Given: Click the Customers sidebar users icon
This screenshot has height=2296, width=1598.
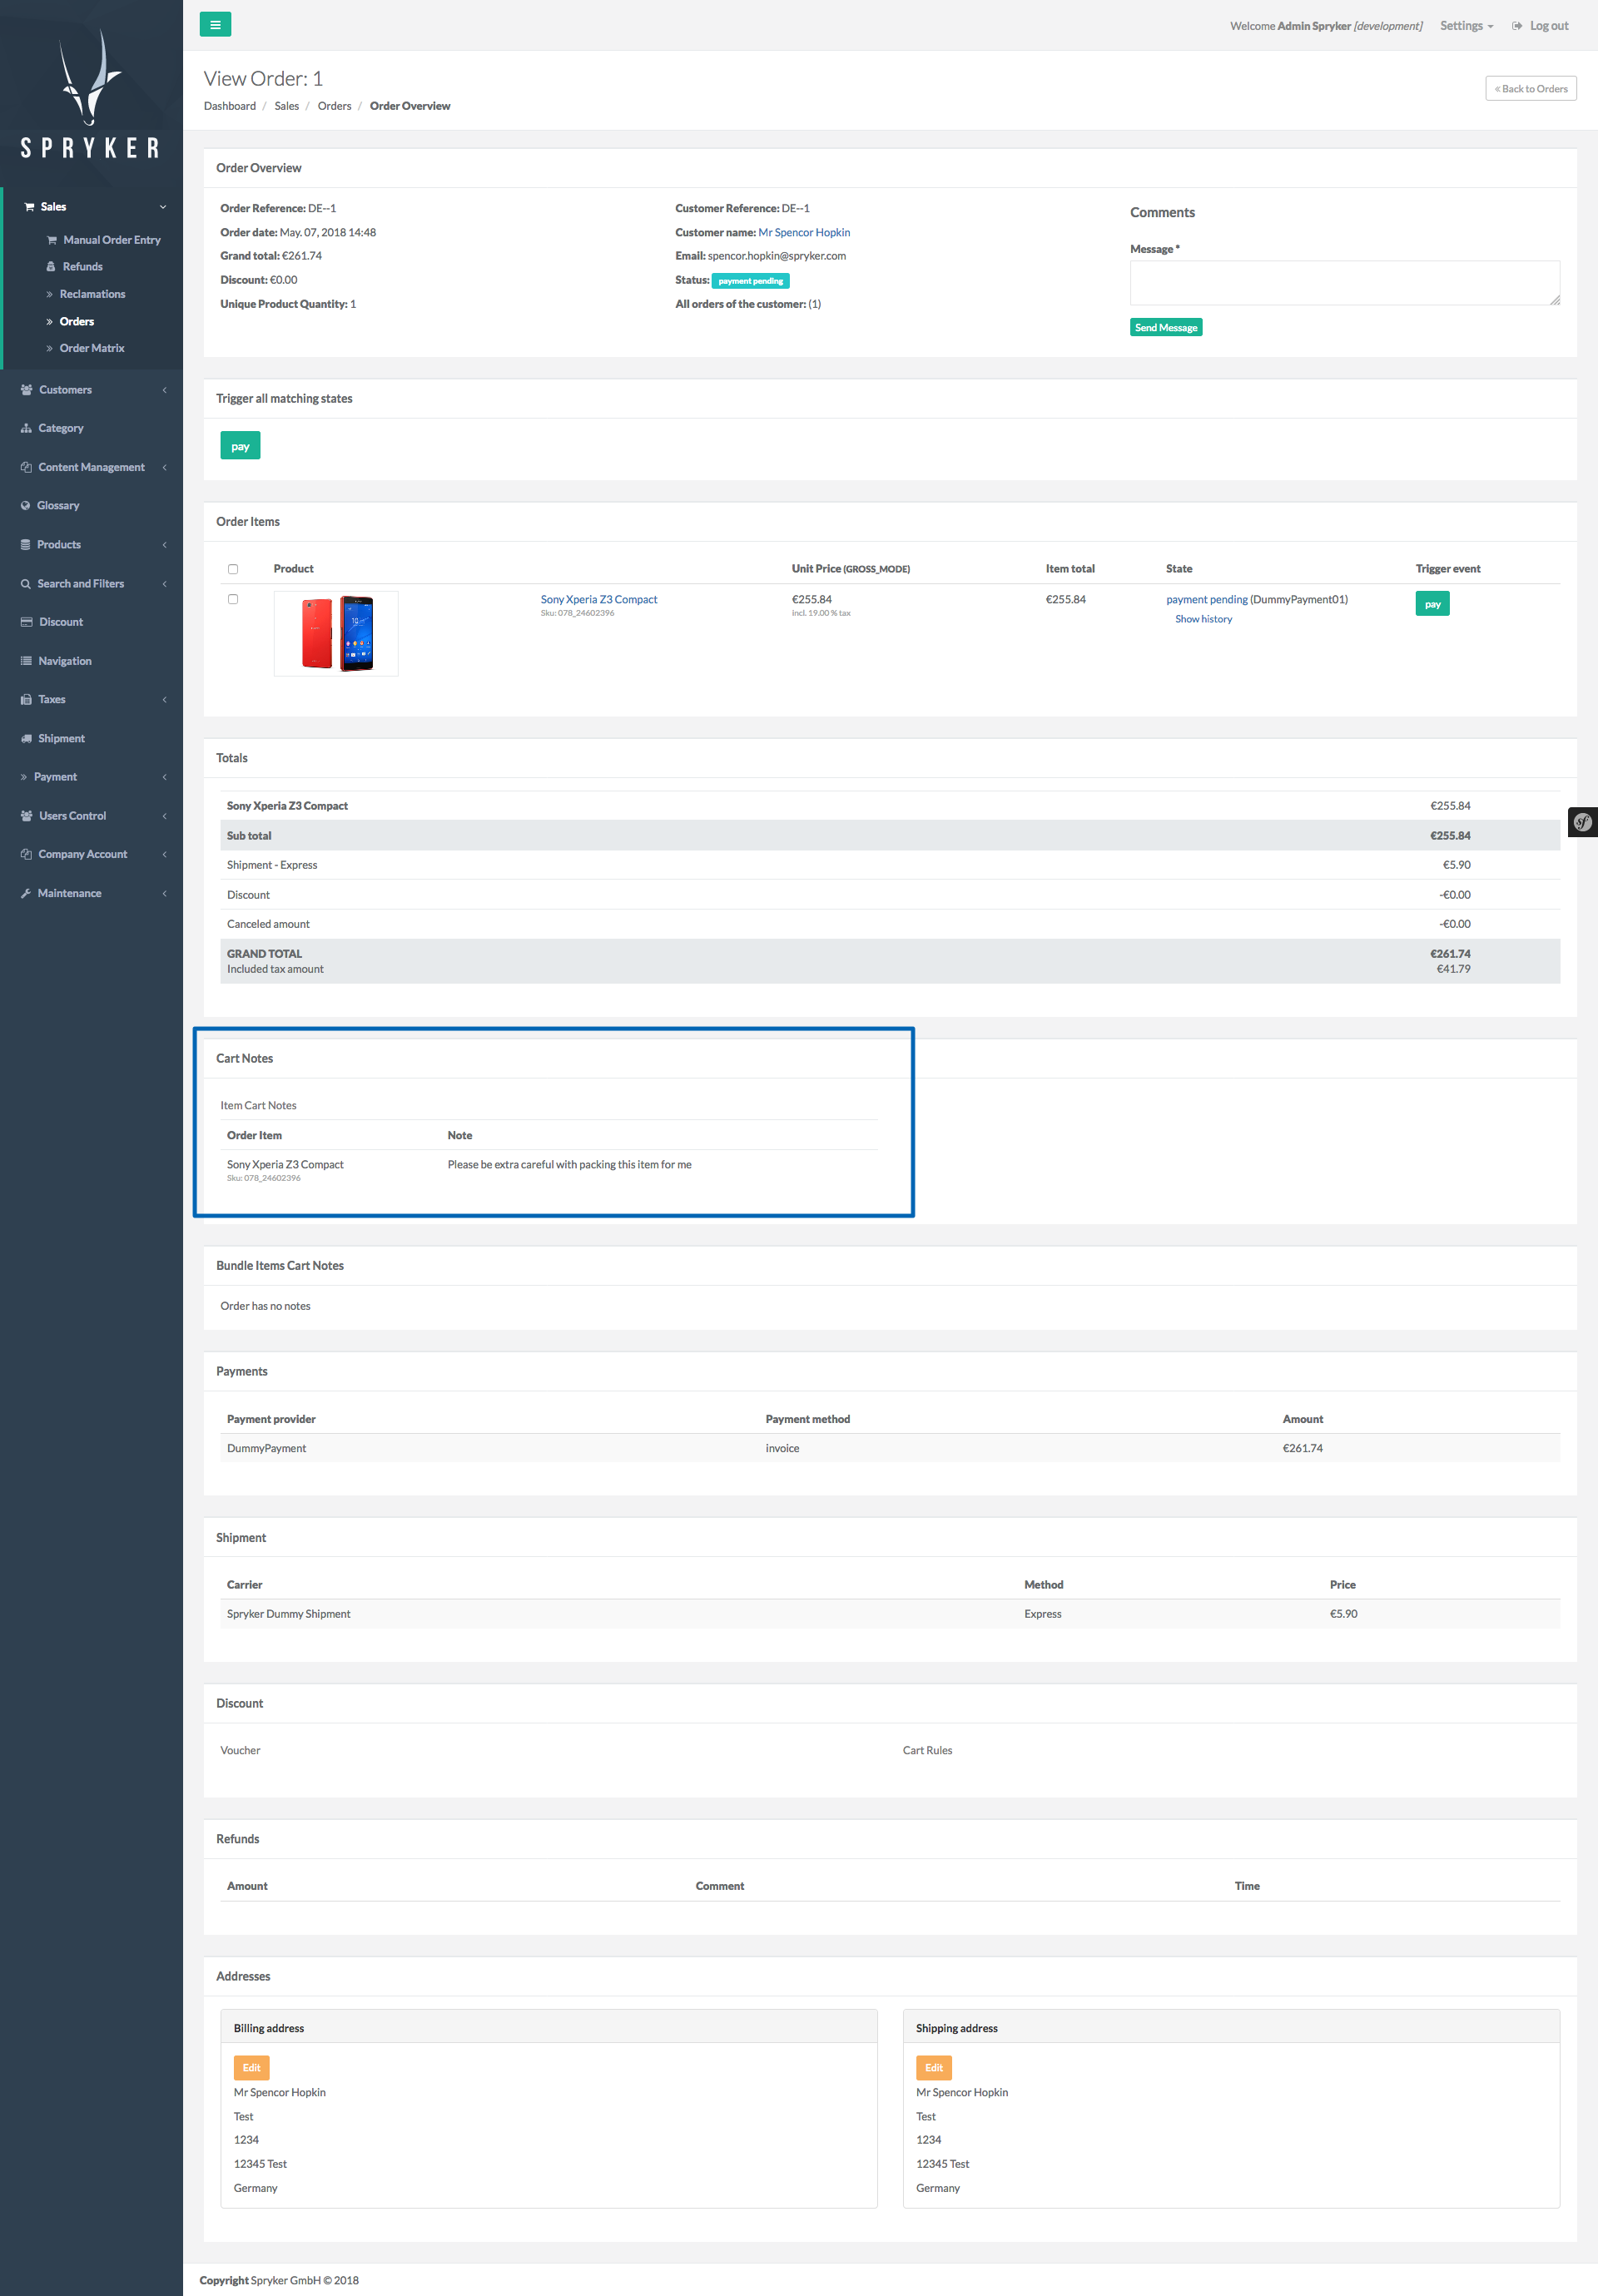Looking at the screenshot, I should click(x=26, y=390).
